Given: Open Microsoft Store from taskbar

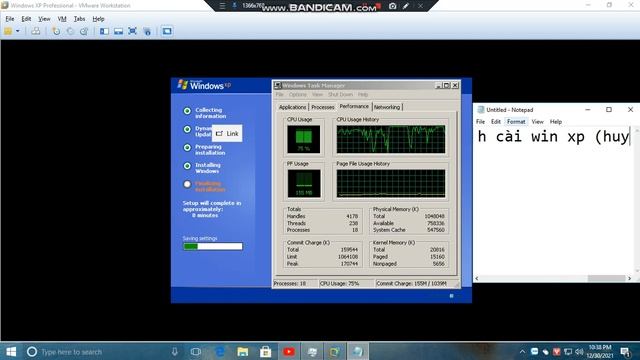Looking at the screenshot, I should tap(265, 351).
